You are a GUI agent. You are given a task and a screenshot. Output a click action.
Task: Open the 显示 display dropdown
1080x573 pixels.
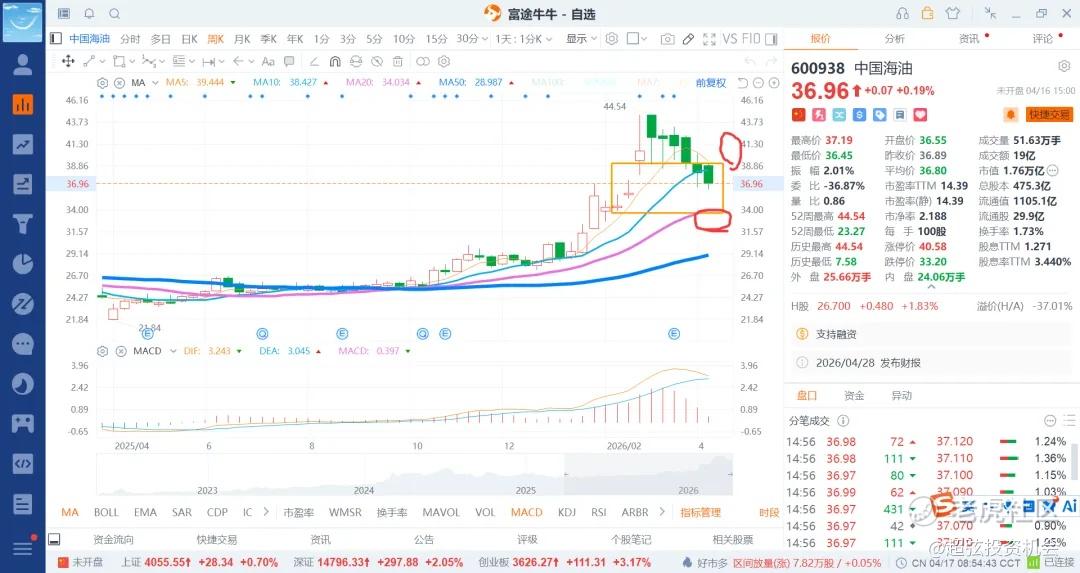click(581, 39)
